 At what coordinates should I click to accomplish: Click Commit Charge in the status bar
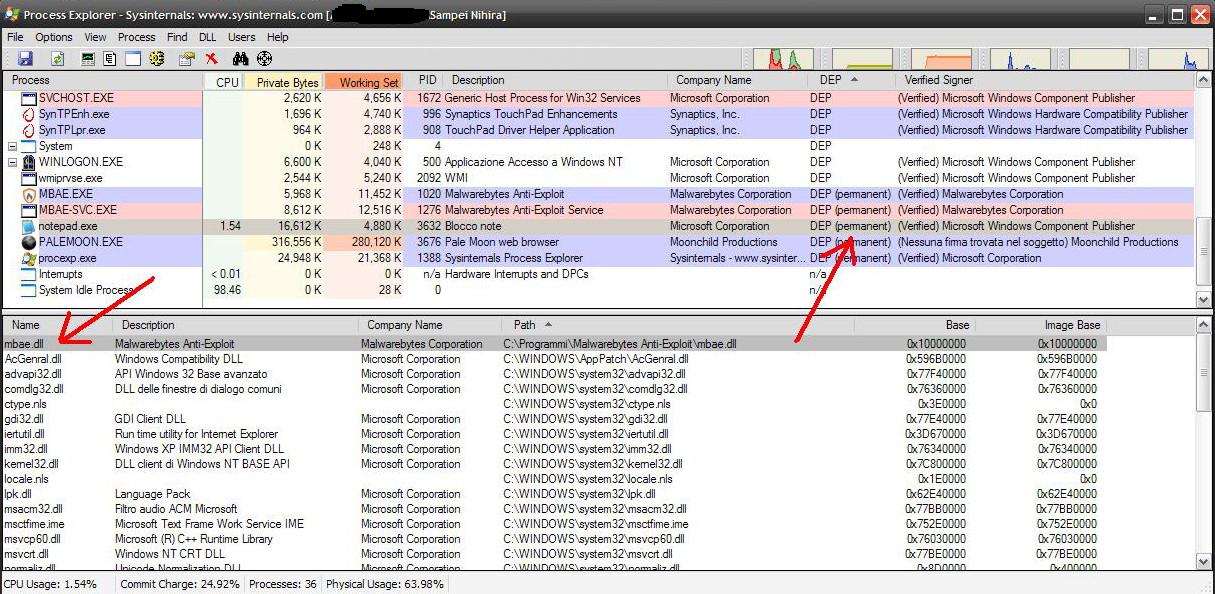point(180,584)
